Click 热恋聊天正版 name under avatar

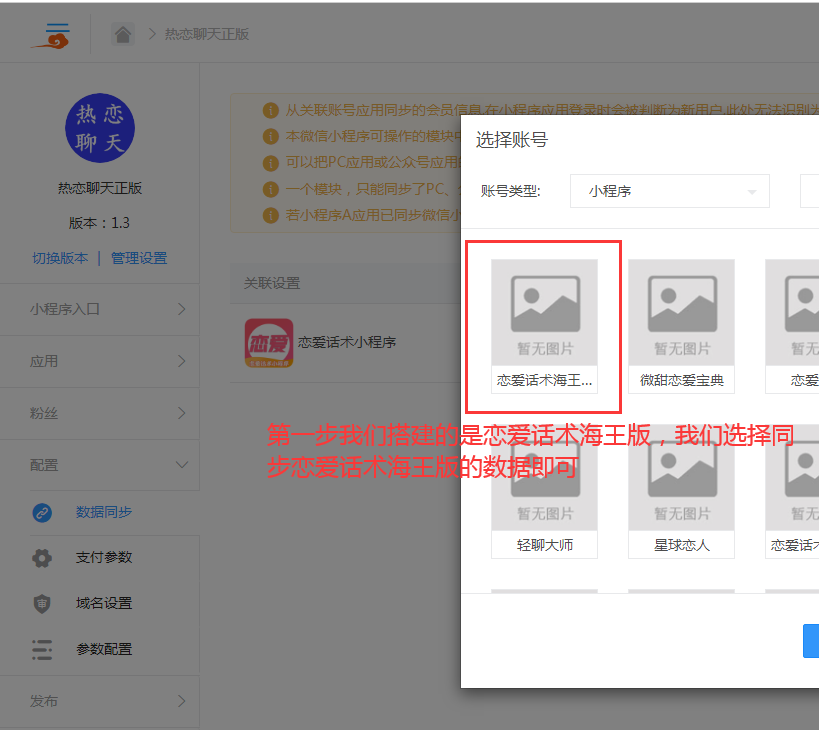(100, 189)
